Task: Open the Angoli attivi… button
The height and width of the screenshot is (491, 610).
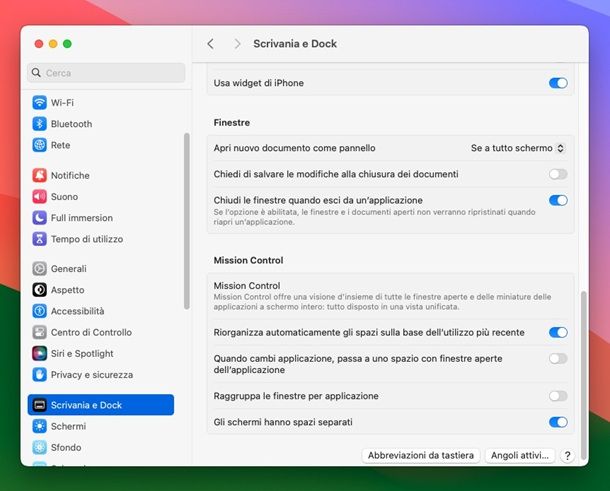Action: click(520, 455)
